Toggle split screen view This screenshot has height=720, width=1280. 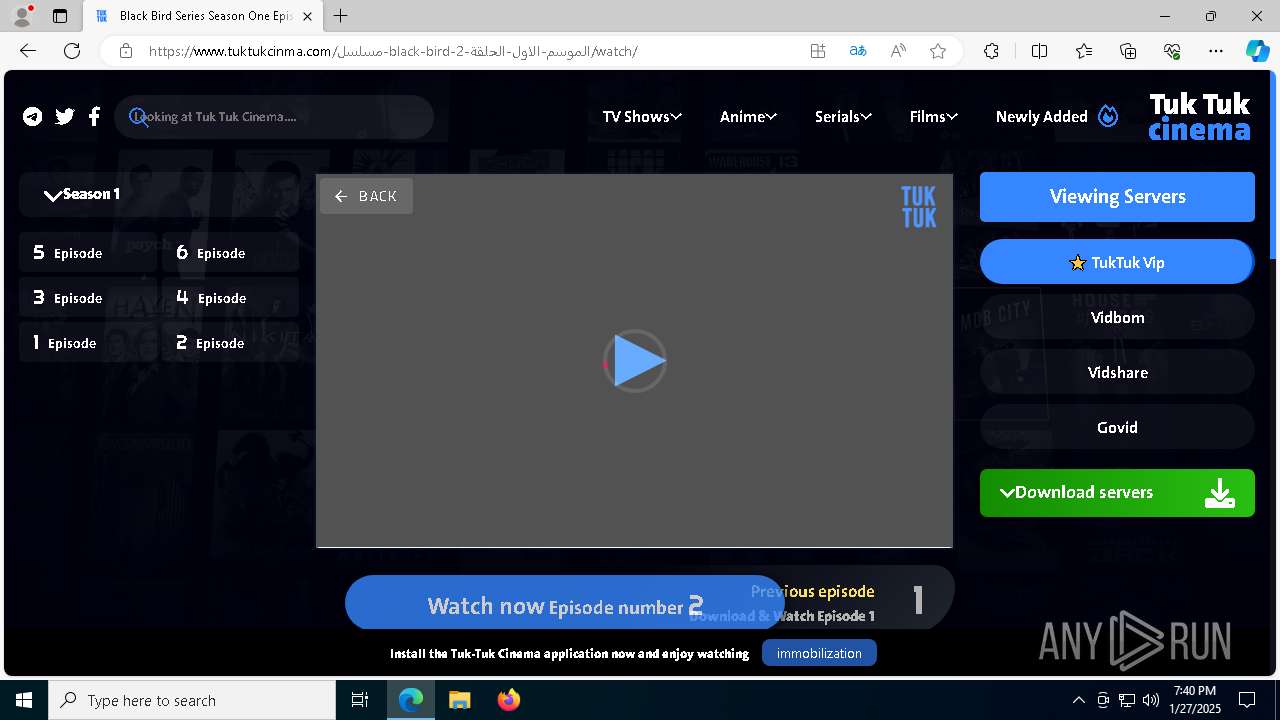[1039, 51]
